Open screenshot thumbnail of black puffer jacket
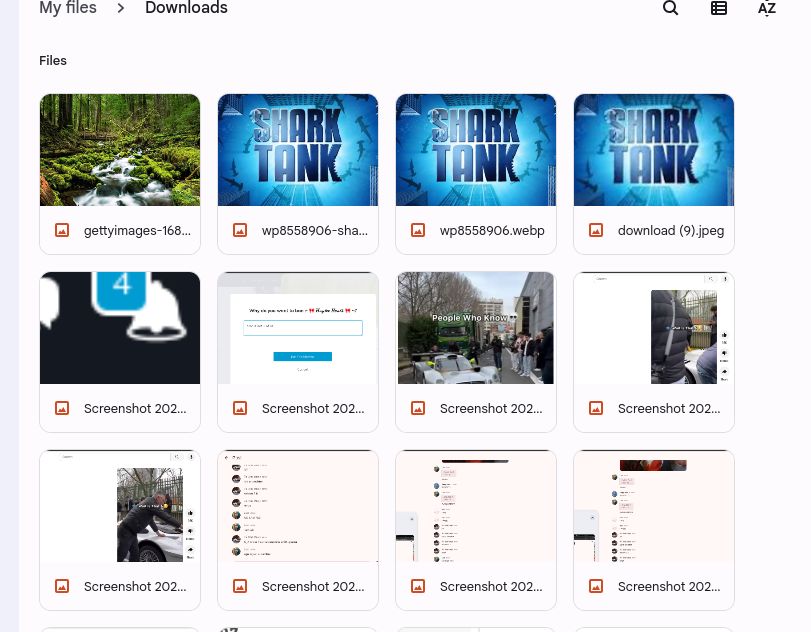Viewport: 811px width, 632px height. (x=654, y=328)
